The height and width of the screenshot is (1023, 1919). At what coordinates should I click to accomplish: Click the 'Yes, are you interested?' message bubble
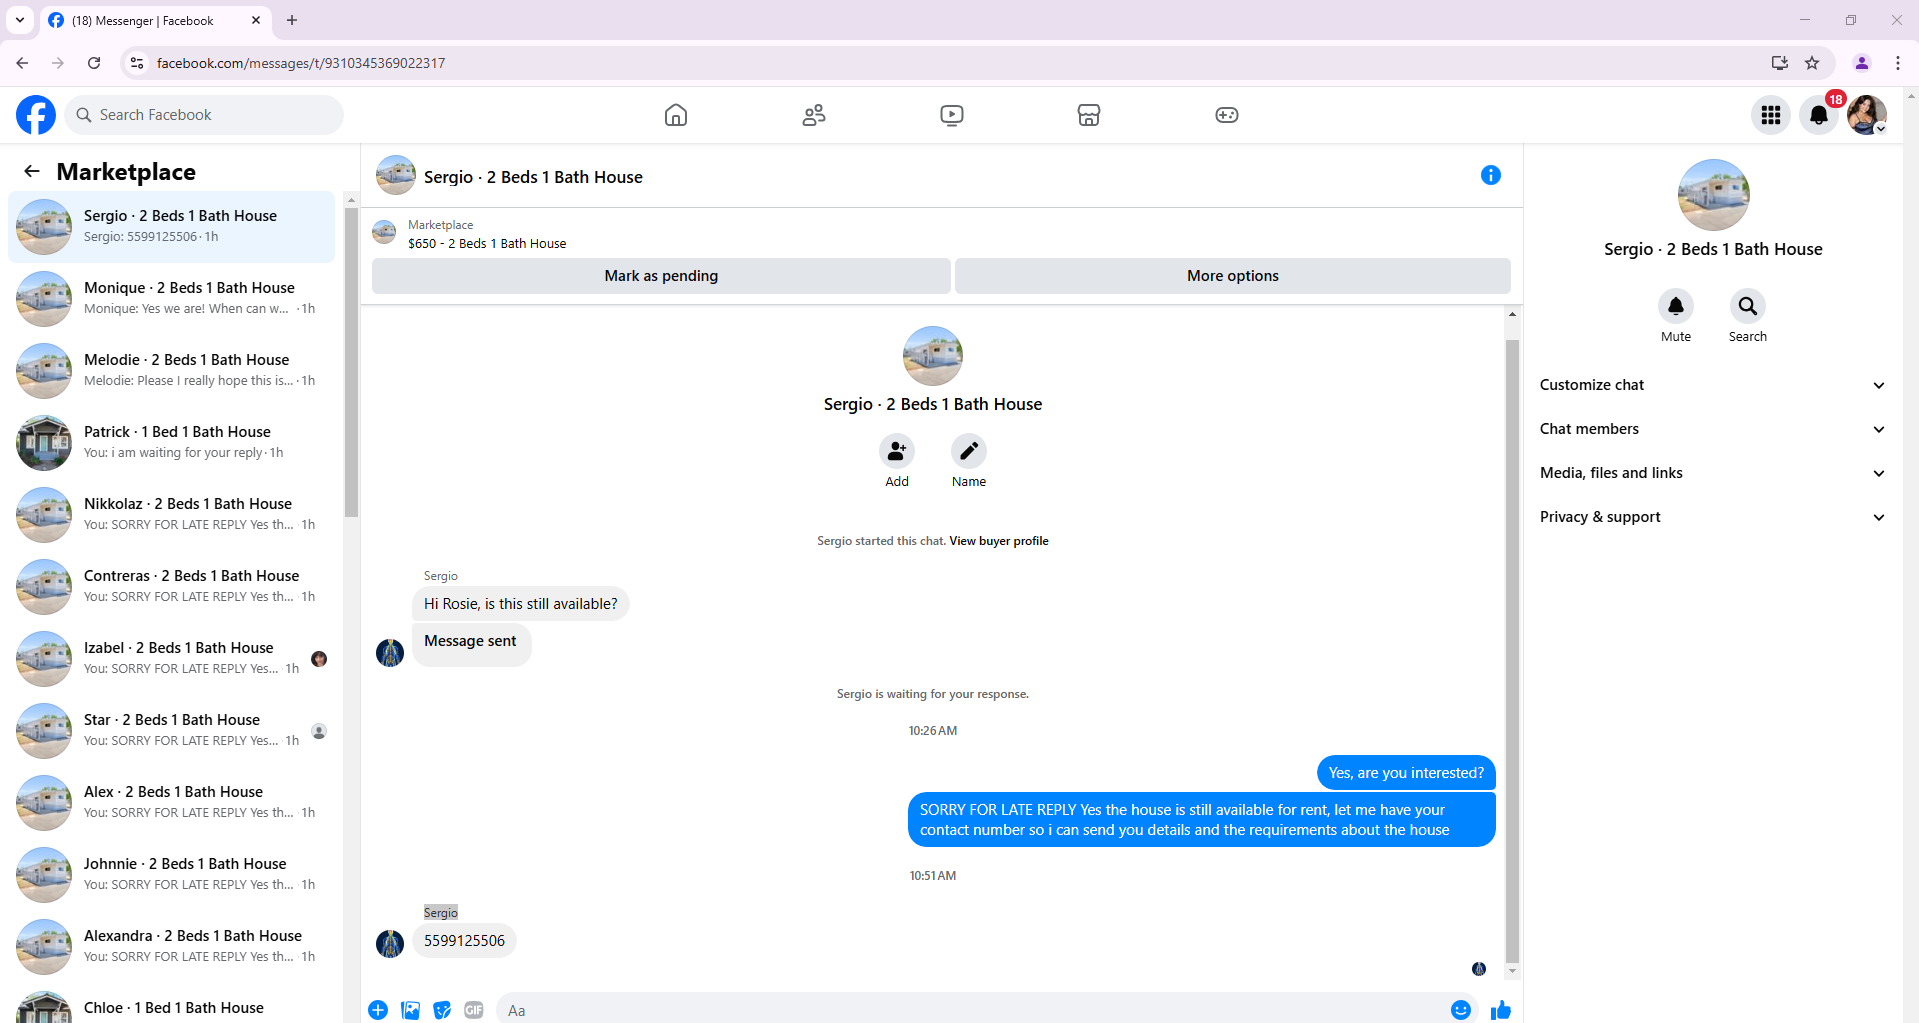[x=1406, y=773]
